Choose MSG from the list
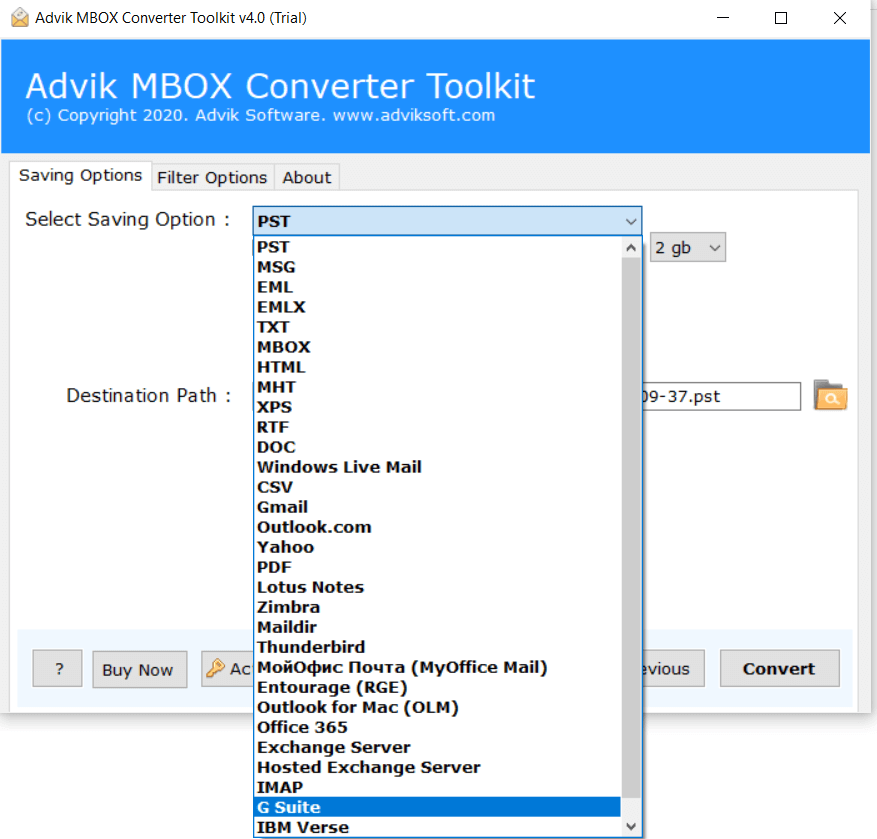 coord(437,267)
